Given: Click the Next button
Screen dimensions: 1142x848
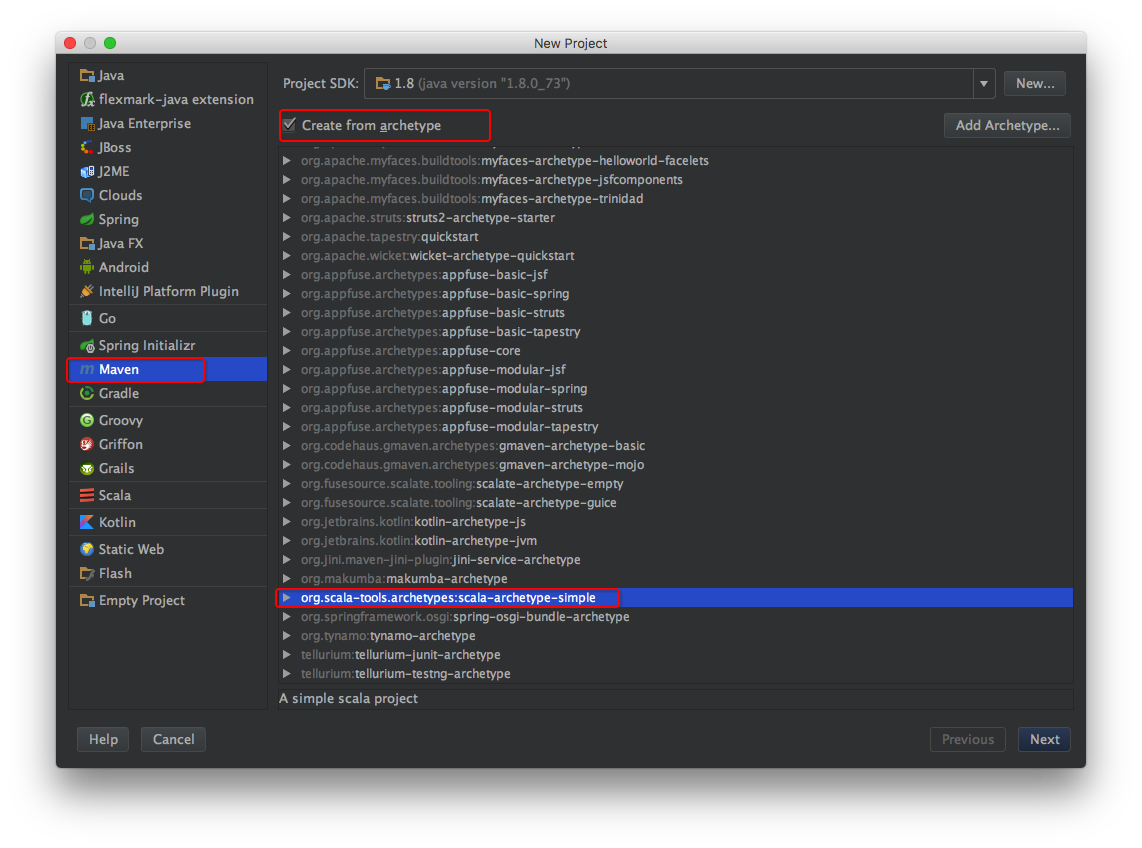Looking at the screenshot, I should [x=1044, y=740].
